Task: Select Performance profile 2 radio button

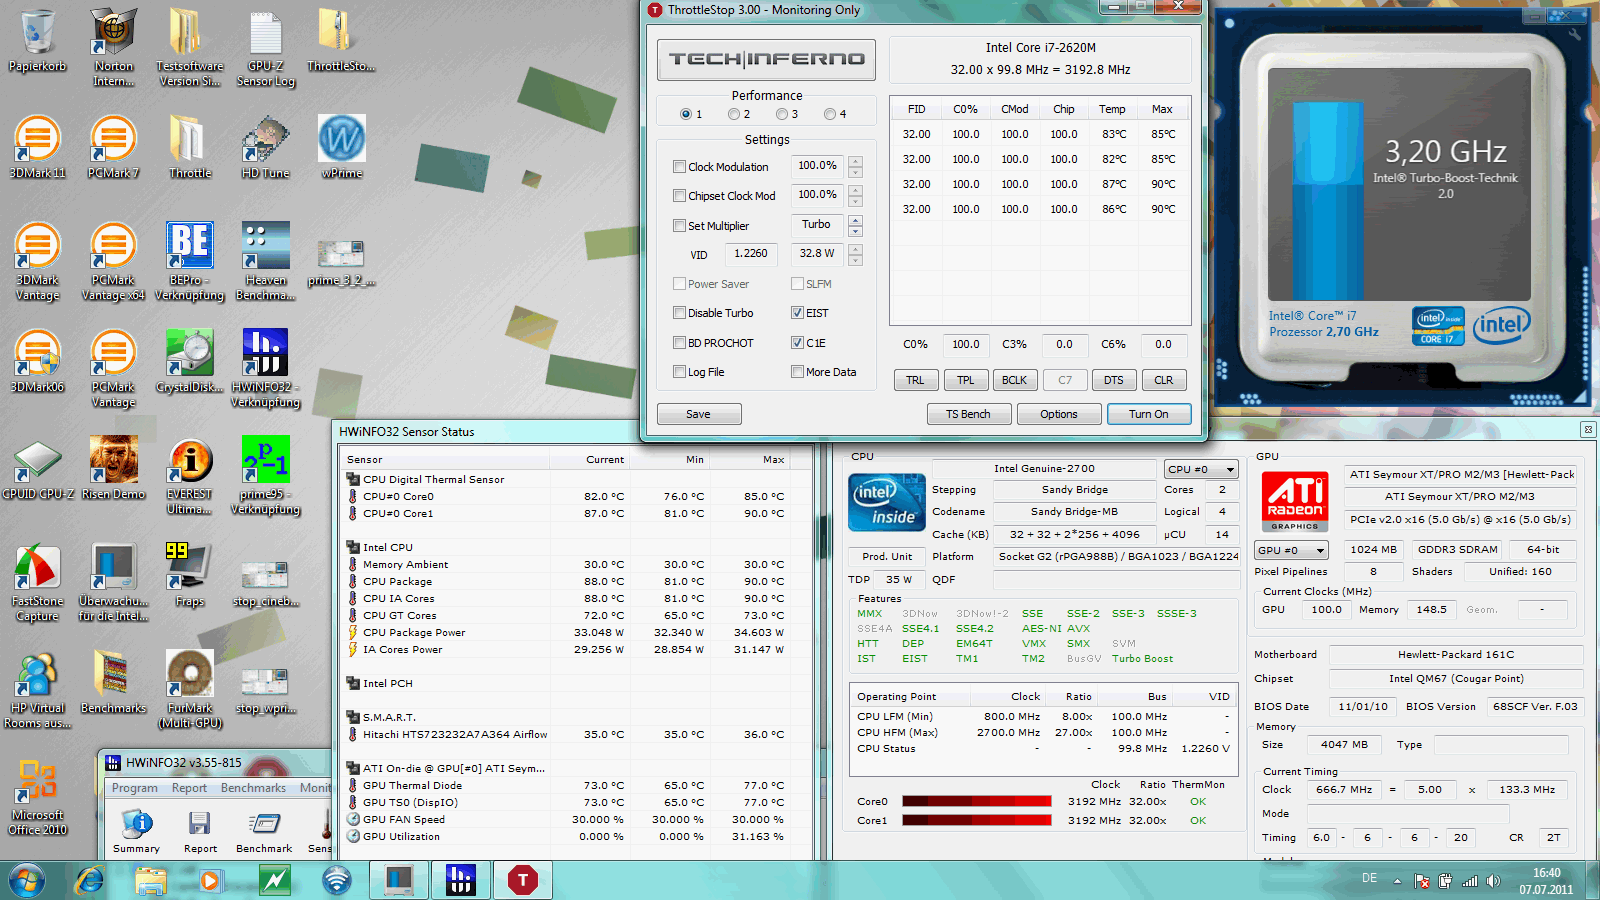Action: pos(734,114)
